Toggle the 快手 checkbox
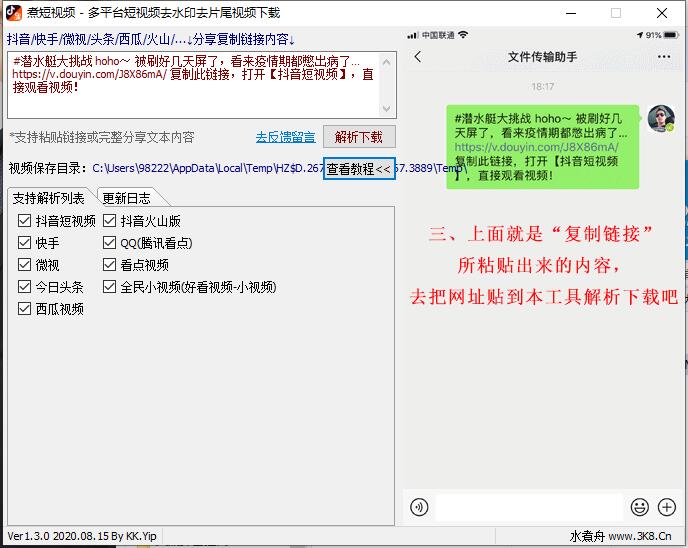 pyautogui.click(x=24, y=243)
